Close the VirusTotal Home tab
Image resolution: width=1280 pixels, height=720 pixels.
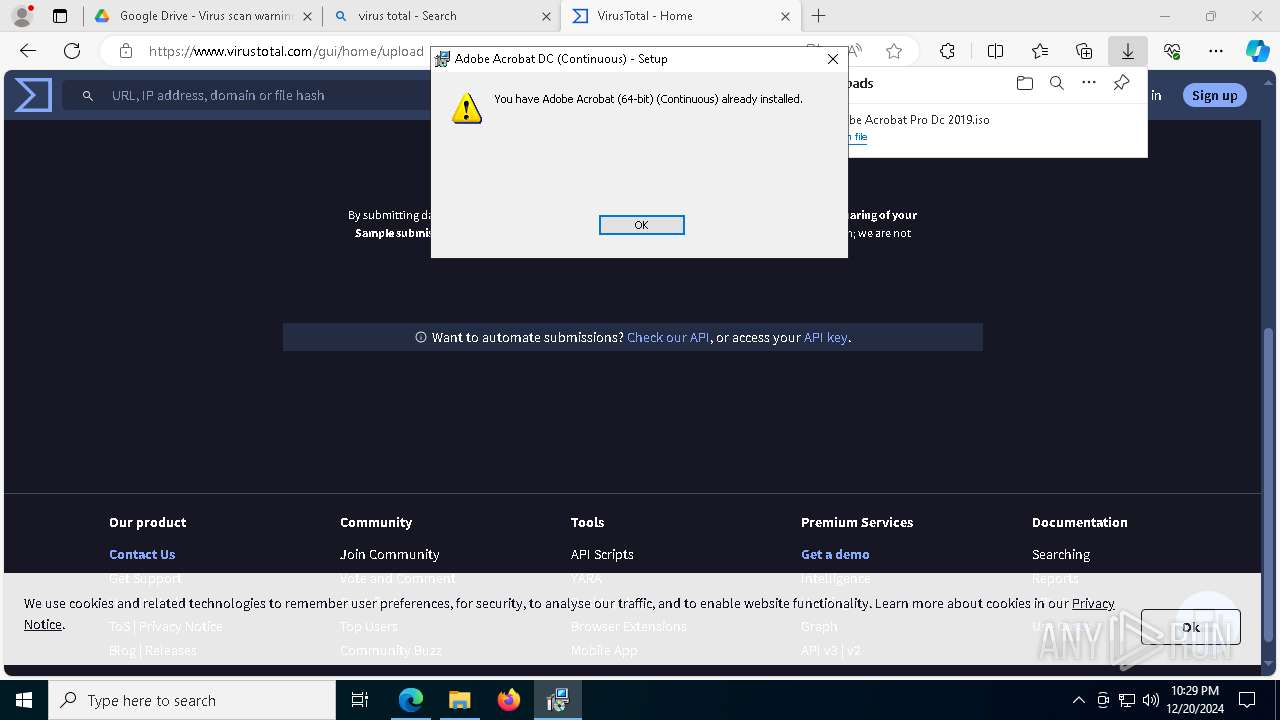pos(785,16)
